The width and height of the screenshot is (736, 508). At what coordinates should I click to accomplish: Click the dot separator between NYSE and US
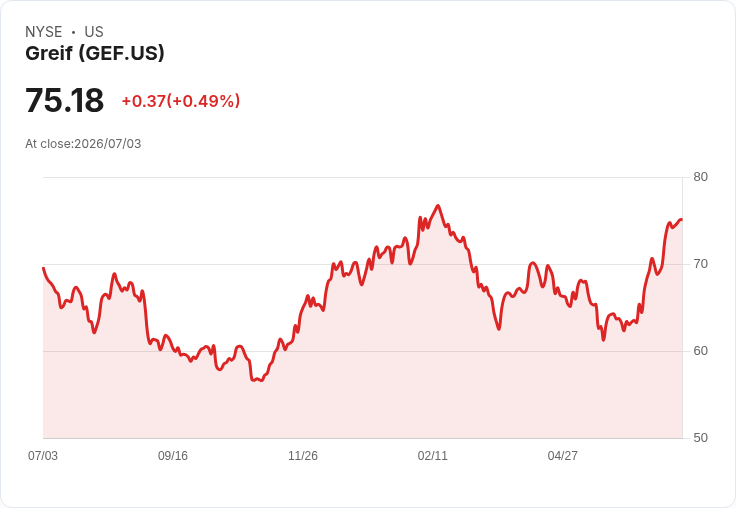73,32
